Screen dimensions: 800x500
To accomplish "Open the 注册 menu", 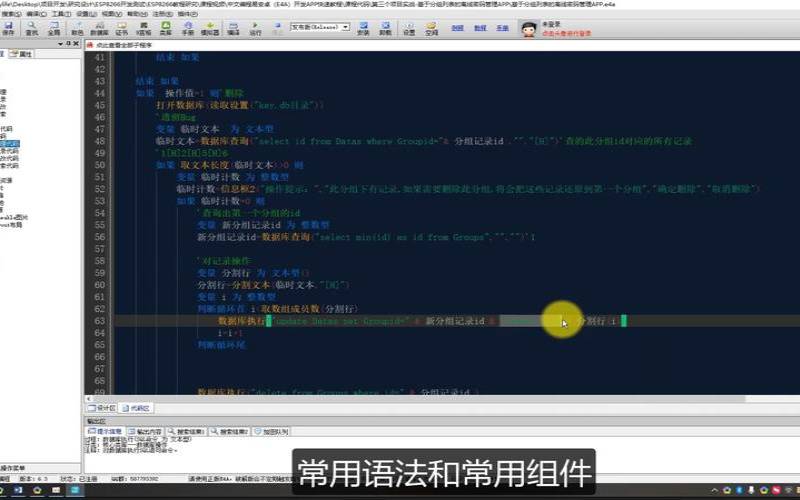I will point(162,14).
